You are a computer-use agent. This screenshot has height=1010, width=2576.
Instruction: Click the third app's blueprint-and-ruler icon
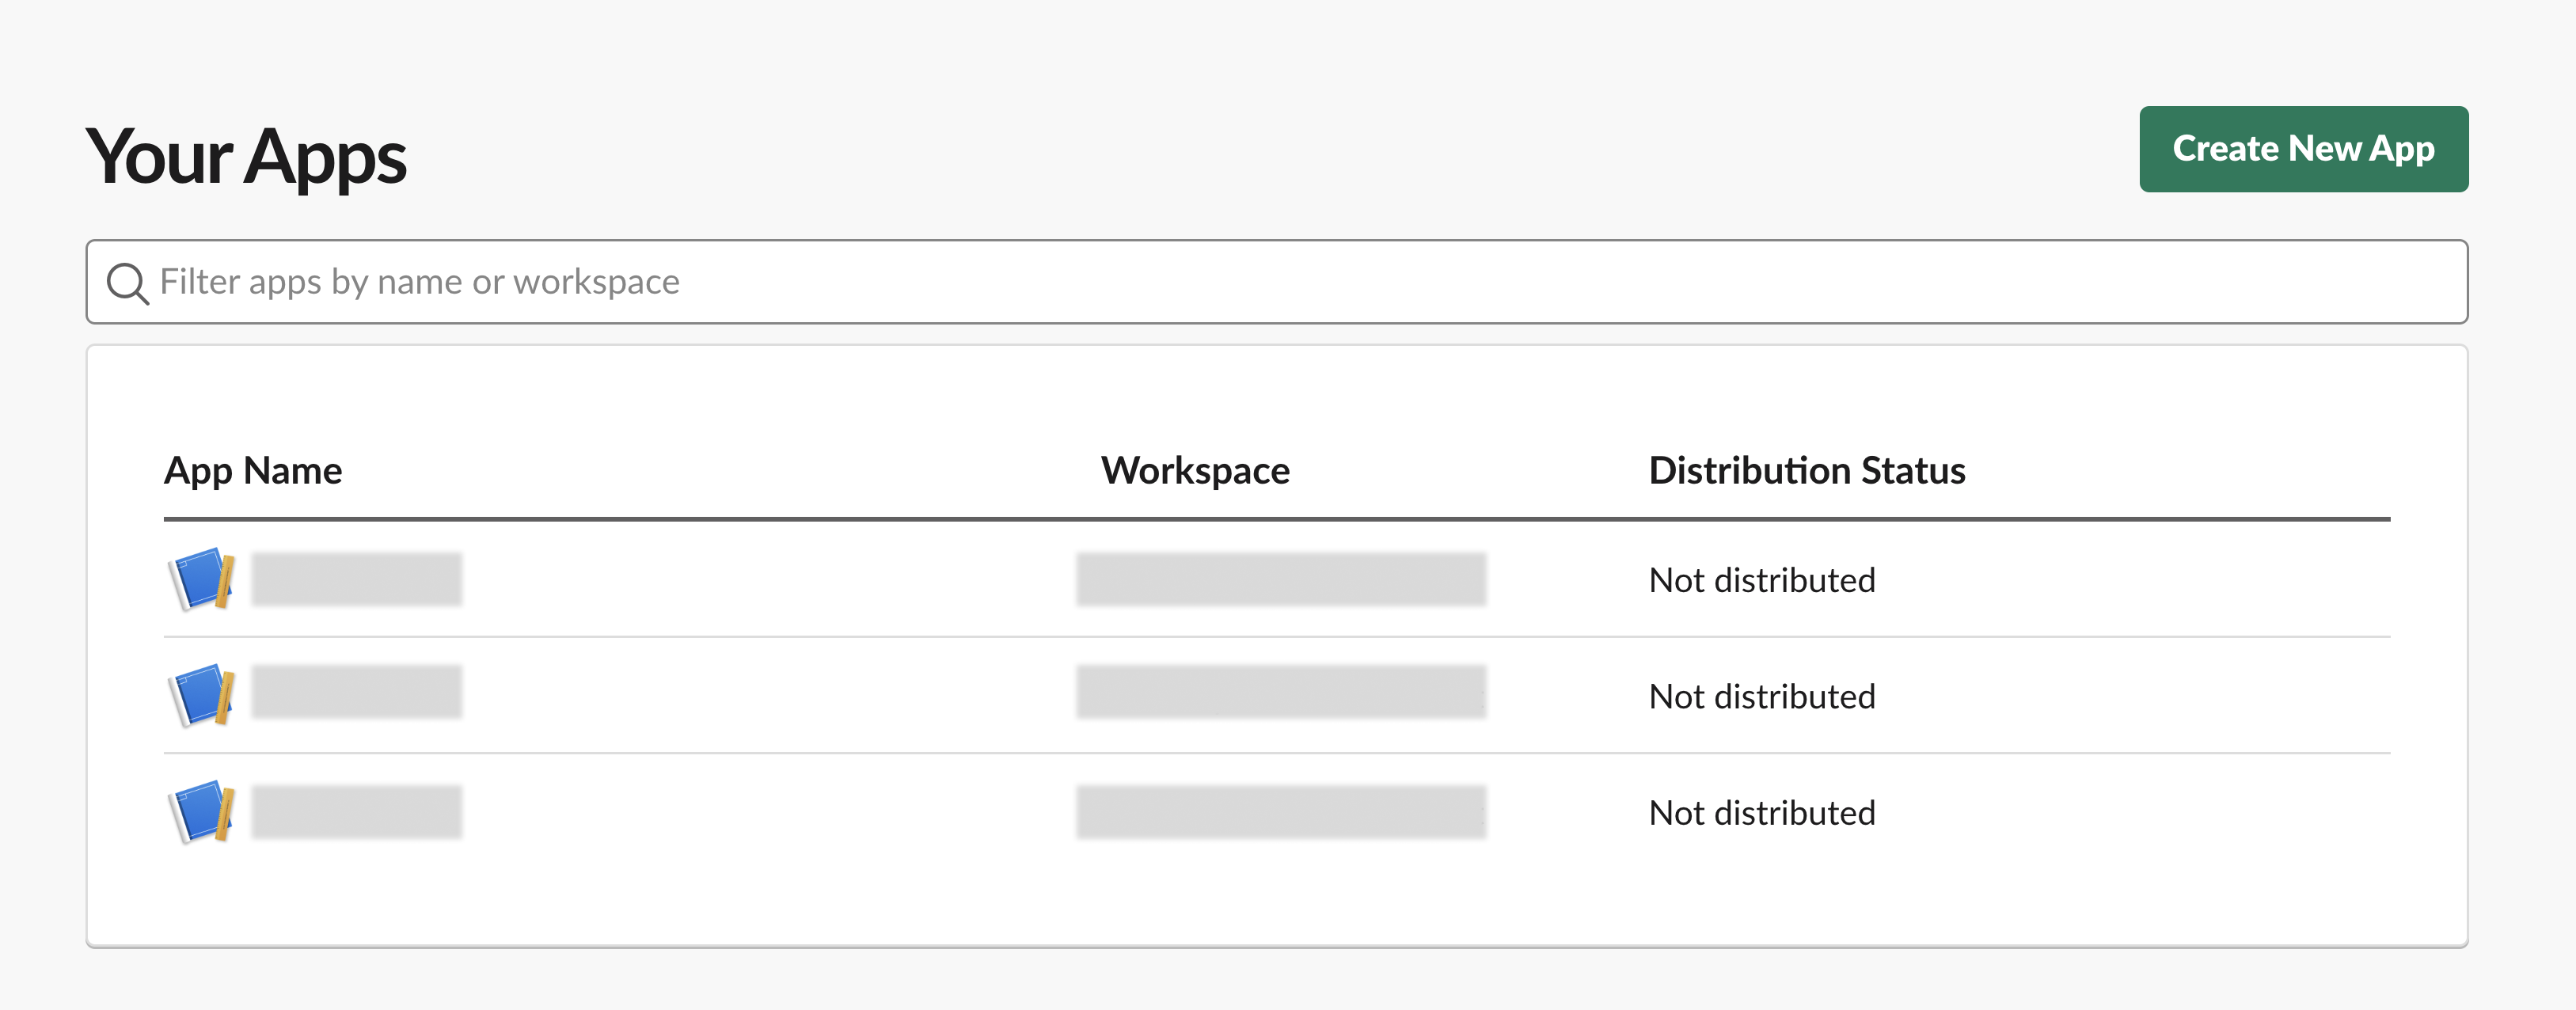click(200, 812)
